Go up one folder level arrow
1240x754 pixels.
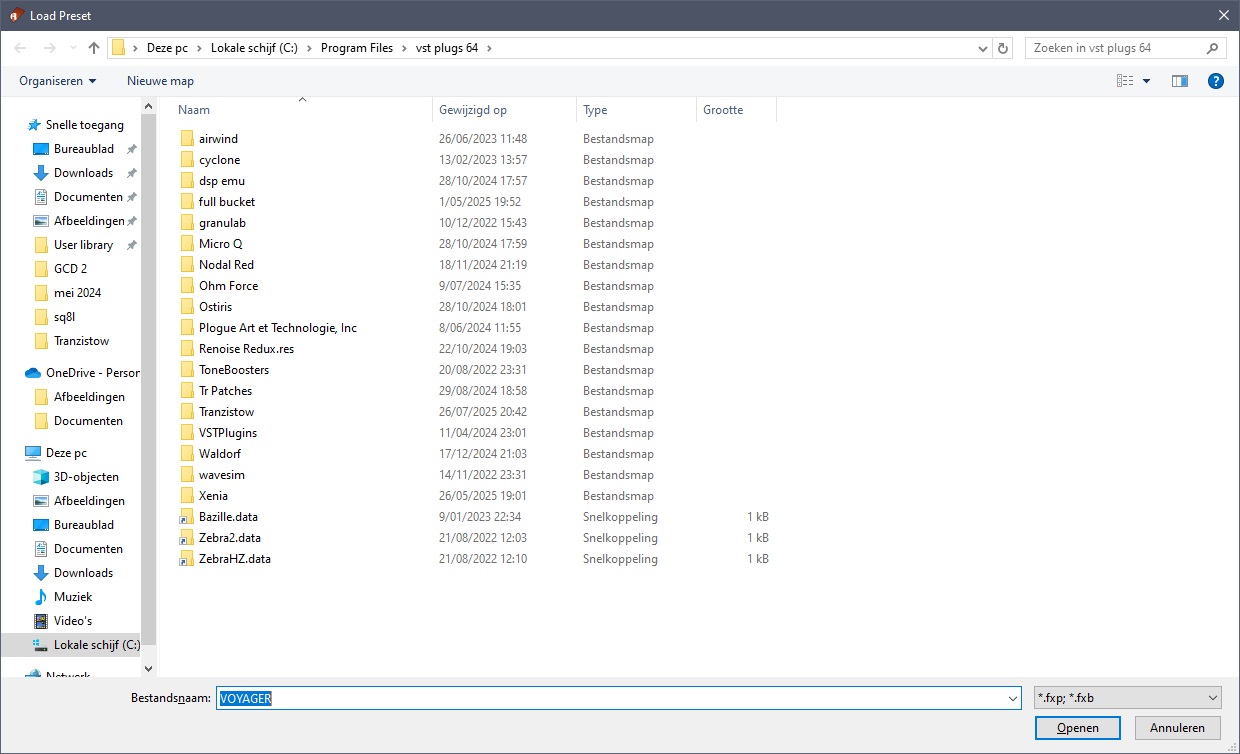tap(94, 48)
